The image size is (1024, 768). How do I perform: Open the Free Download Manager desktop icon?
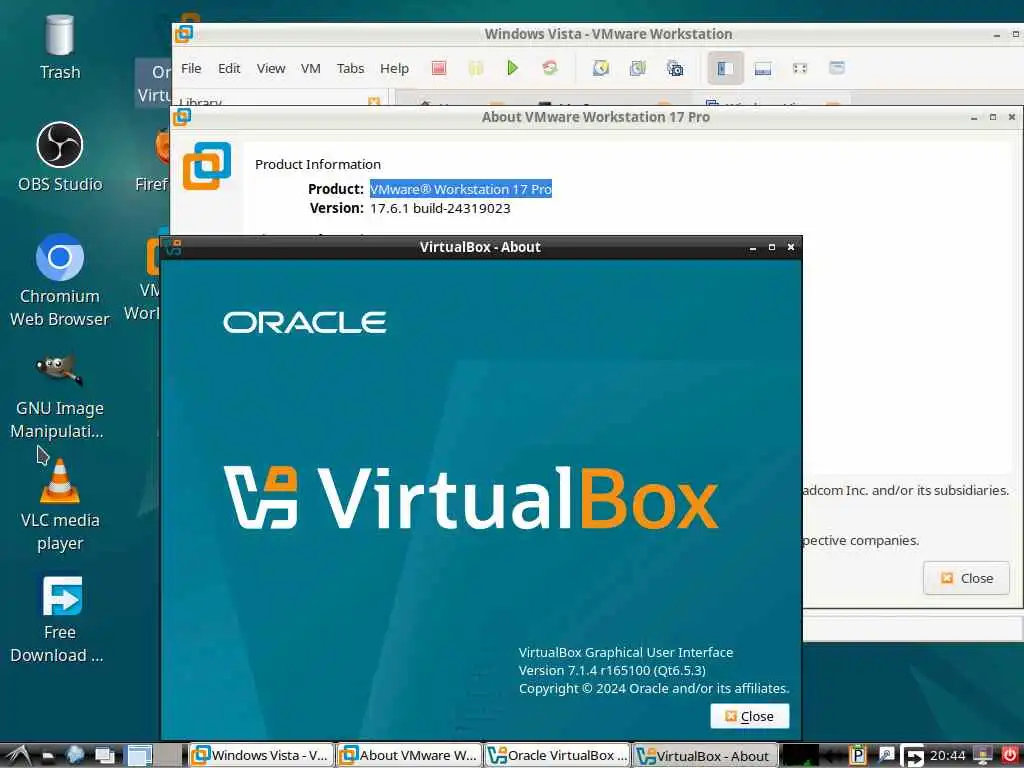click(x=57, y=619)
